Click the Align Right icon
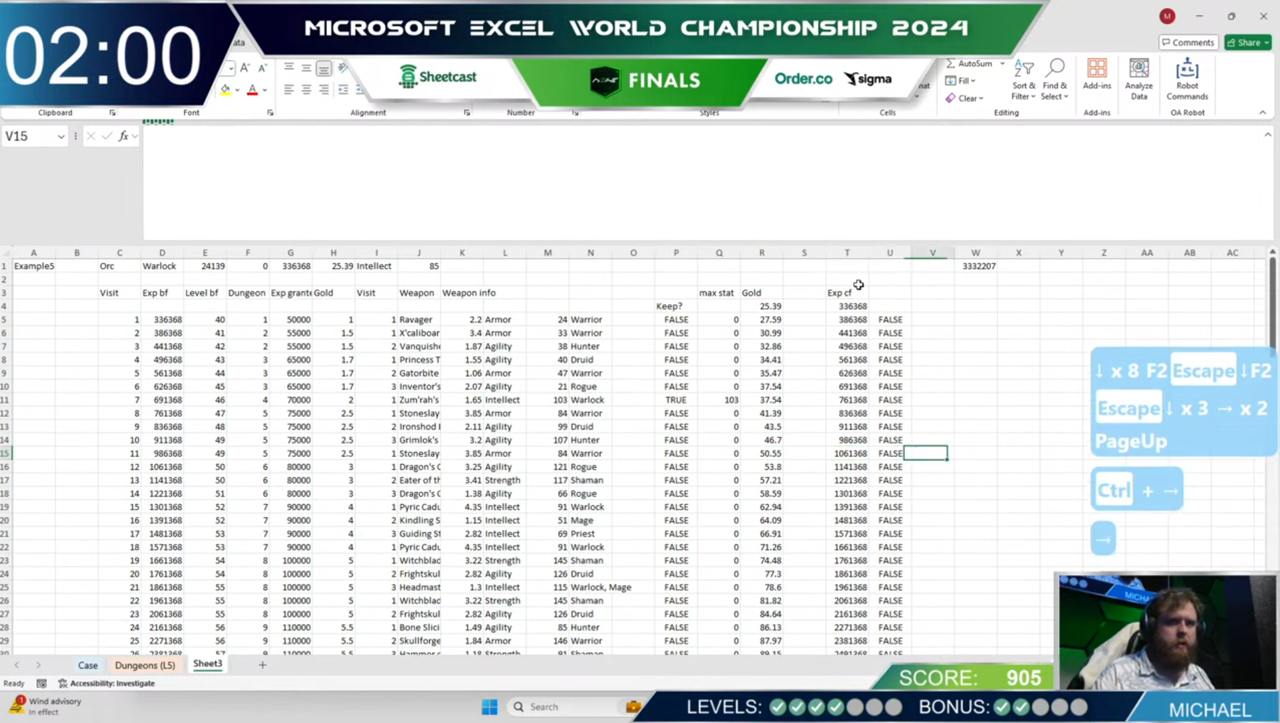Image resolution: width=1280 pixels, height=723 pixels. pos(323,90)
